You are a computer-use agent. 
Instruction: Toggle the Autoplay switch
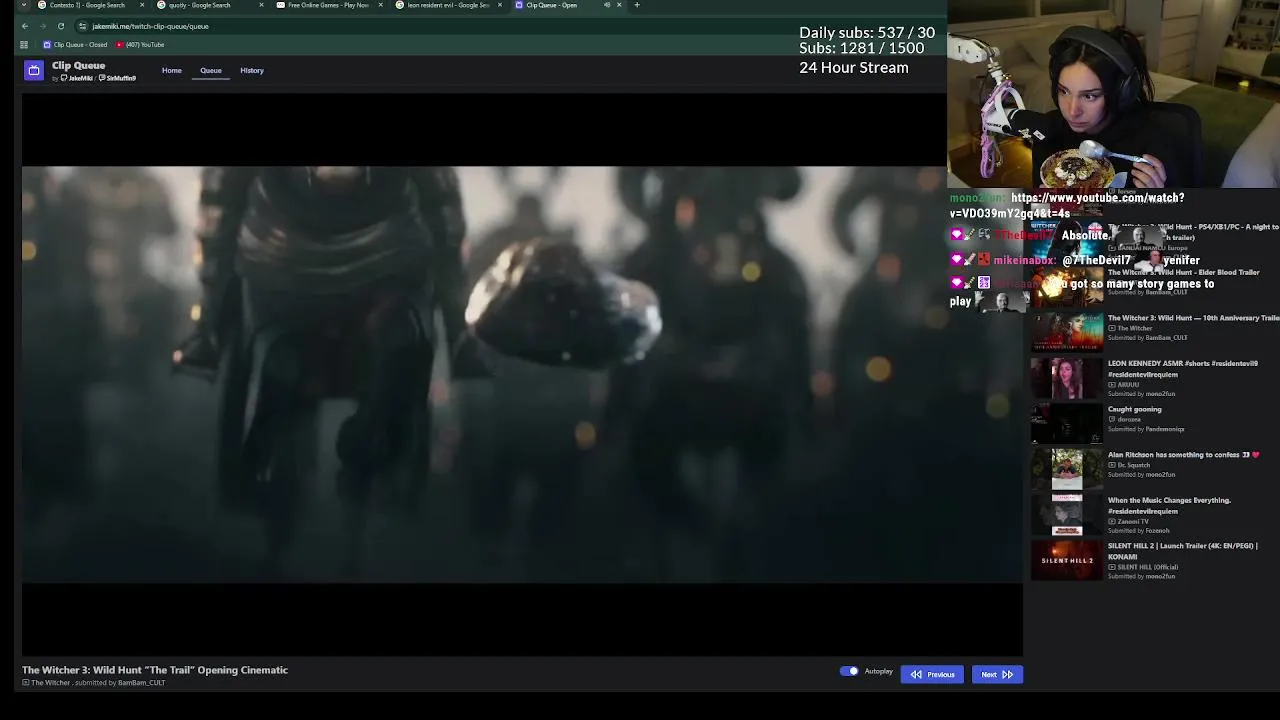click(849, 671)
